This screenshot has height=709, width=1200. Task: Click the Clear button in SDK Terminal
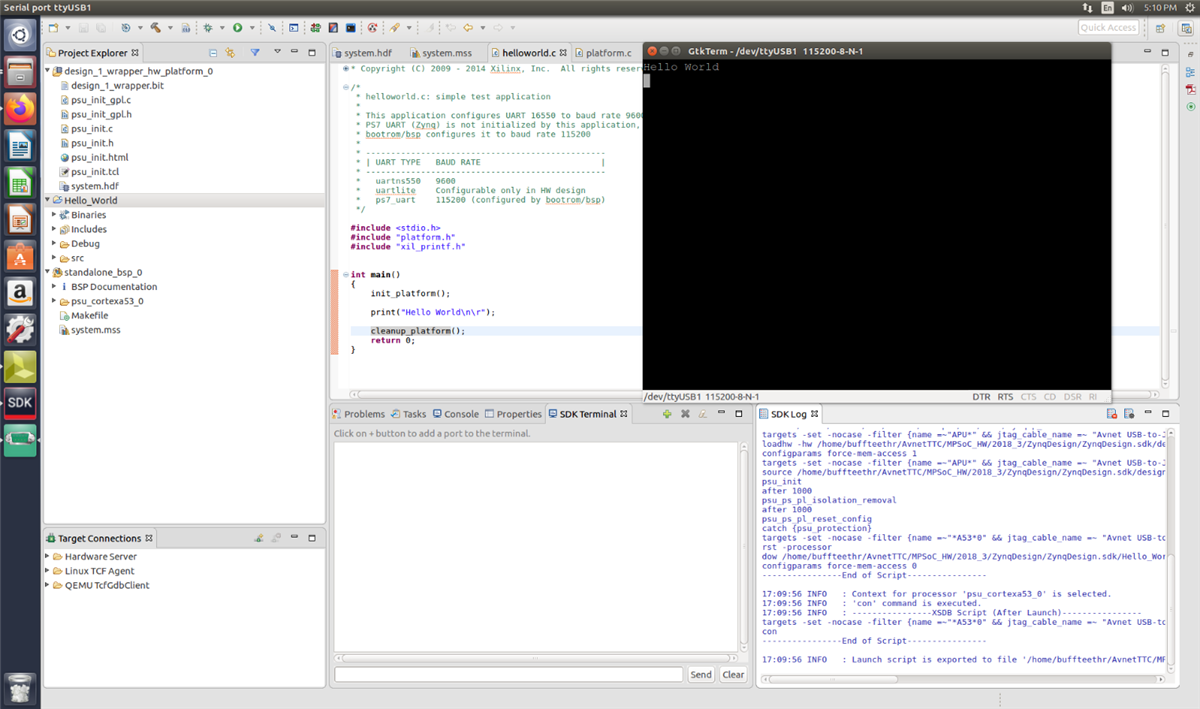[x=733, y=675]
